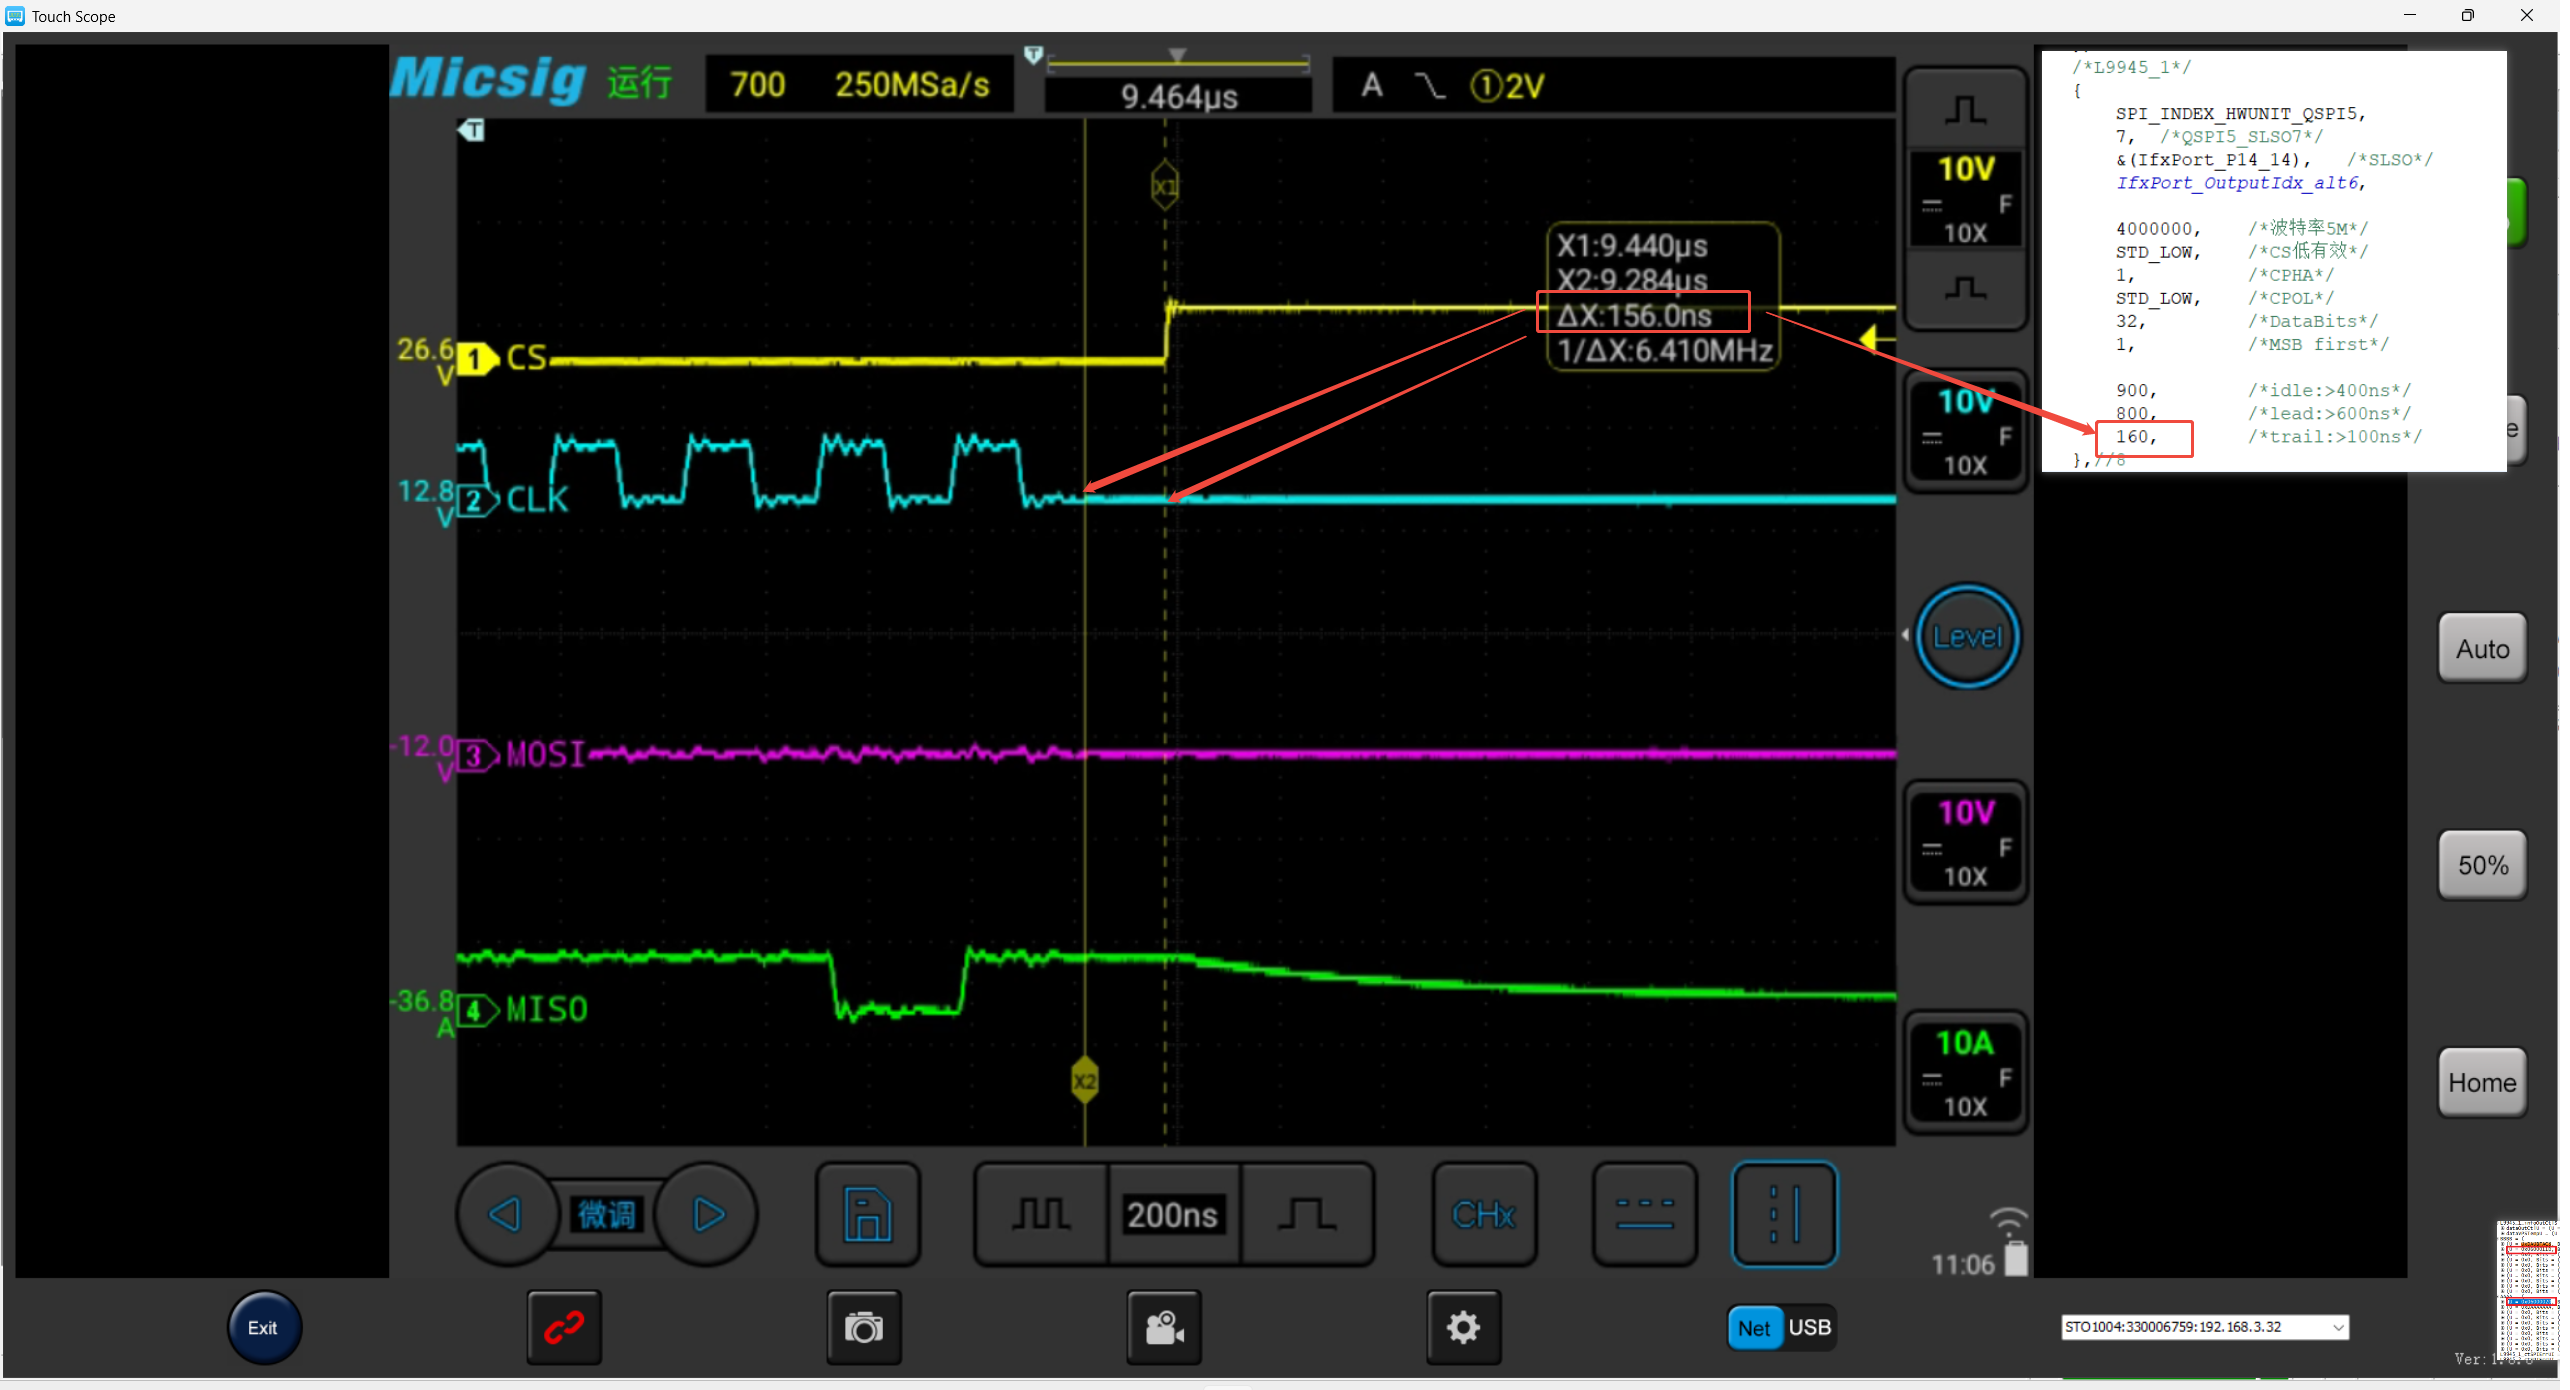Click the upper pulse icon above channel 1

click(1966, 109)
